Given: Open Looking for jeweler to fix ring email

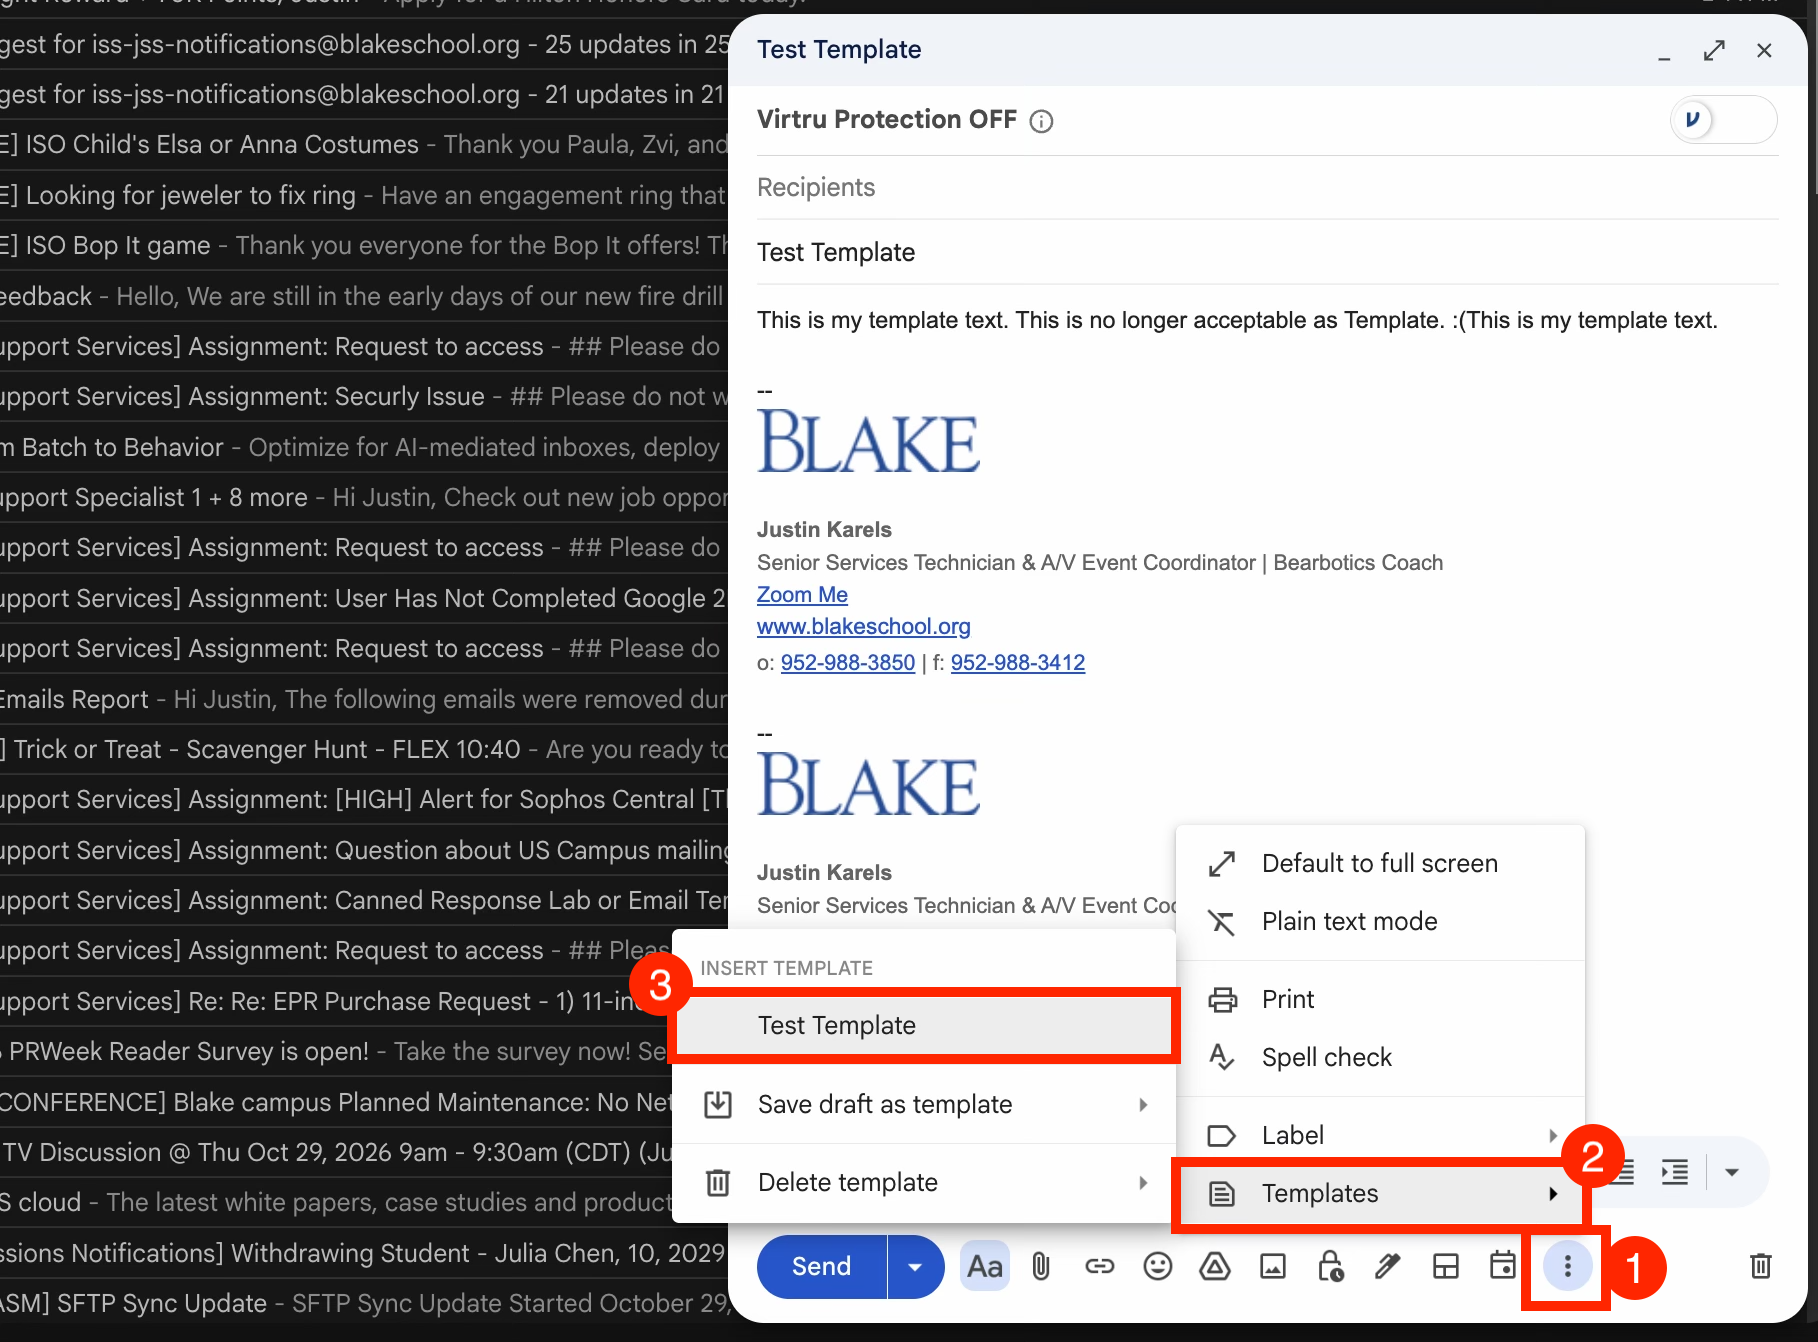Looking at the screenshot, I should pos(364,195).
